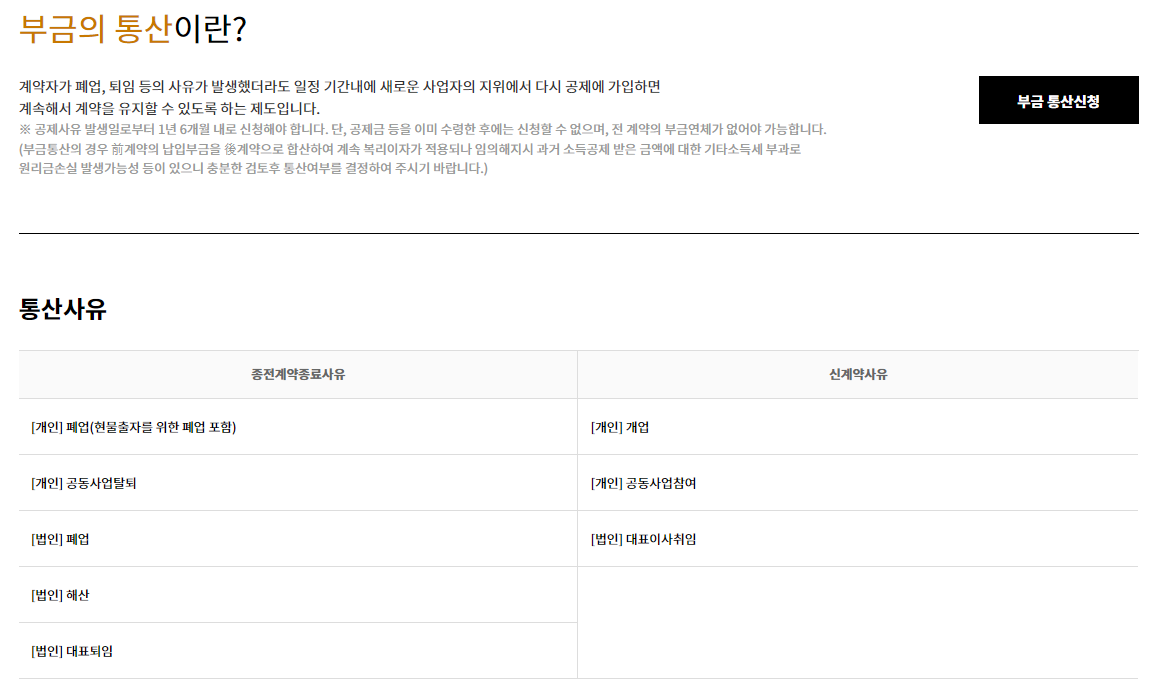This screenshot has width=1154, height=697.
Task: Click the ※ 공제사유 발생일로부터 1년 6개월 note
Action: tap(423, 130)
